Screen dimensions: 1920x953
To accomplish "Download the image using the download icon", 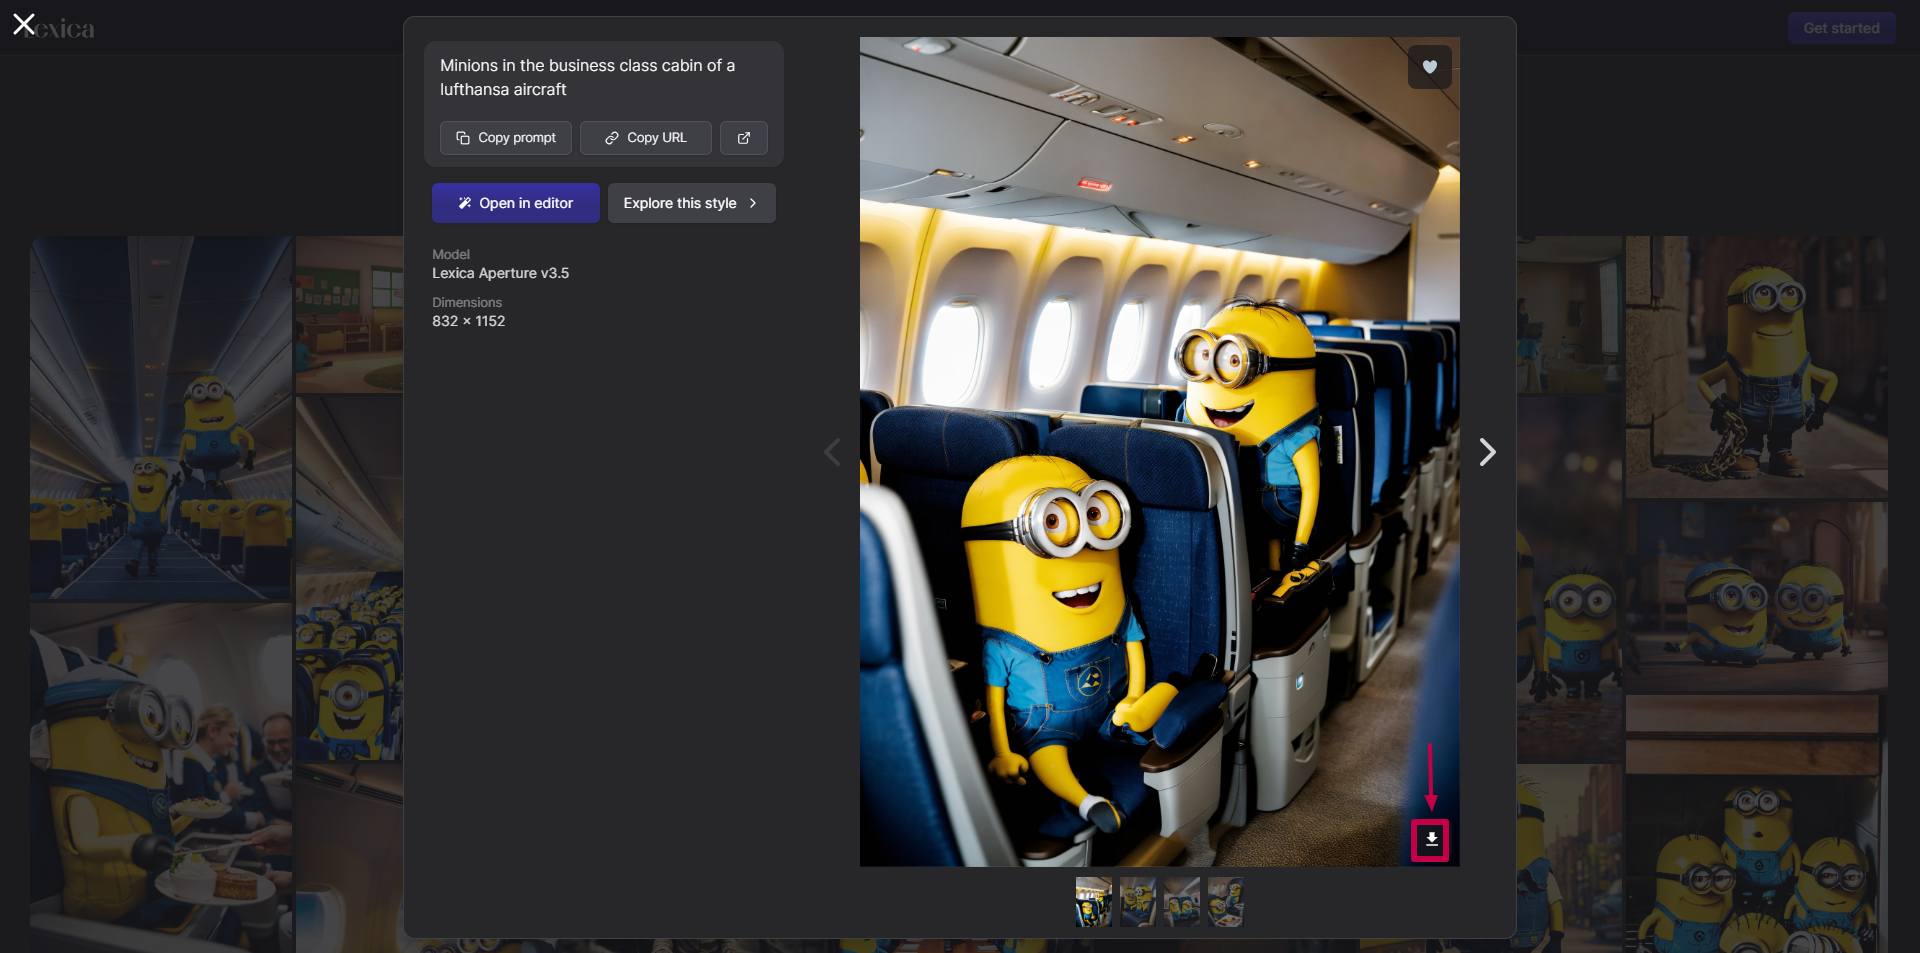I will click(1431, 839).
